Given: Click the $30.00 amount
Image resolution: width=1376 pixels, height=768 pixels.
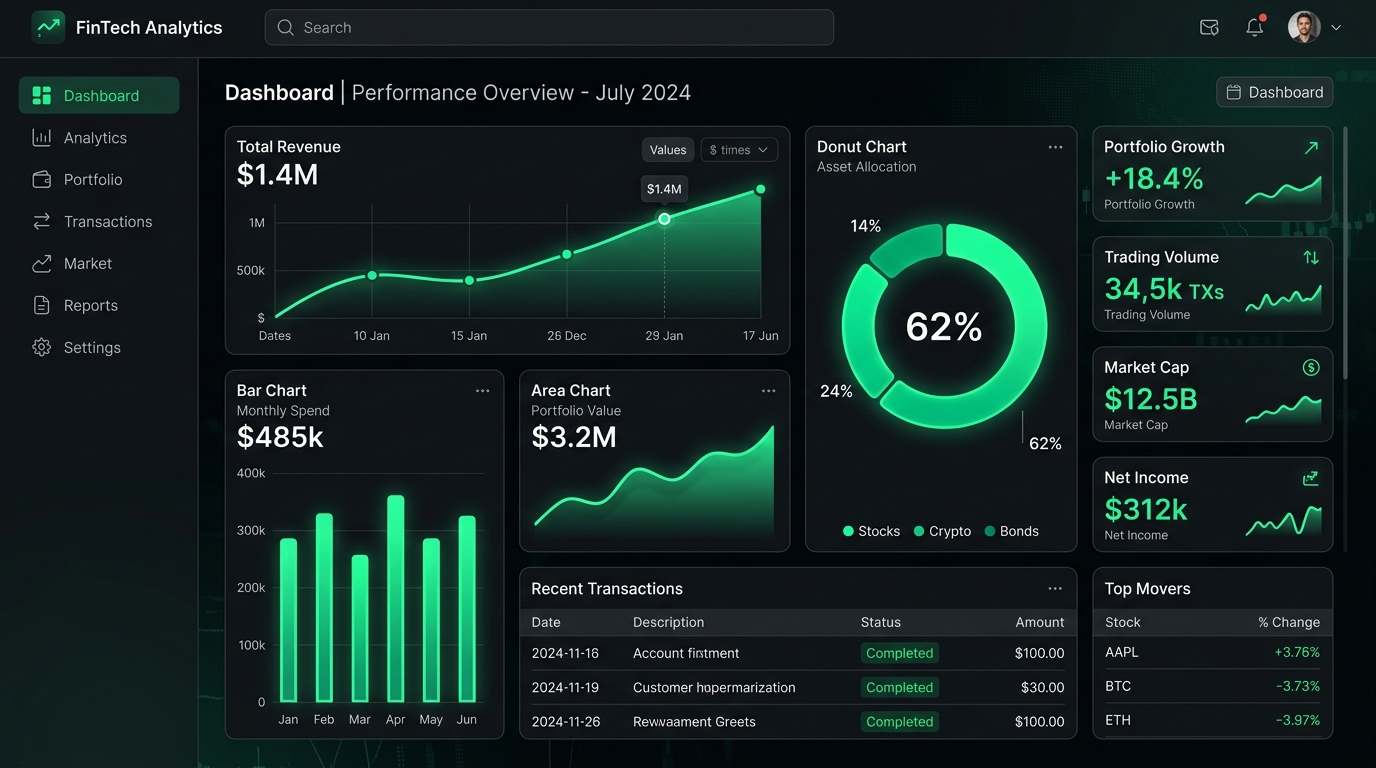Looking at the screenshot, I should pyautogui.click(x=1044, y=687).
